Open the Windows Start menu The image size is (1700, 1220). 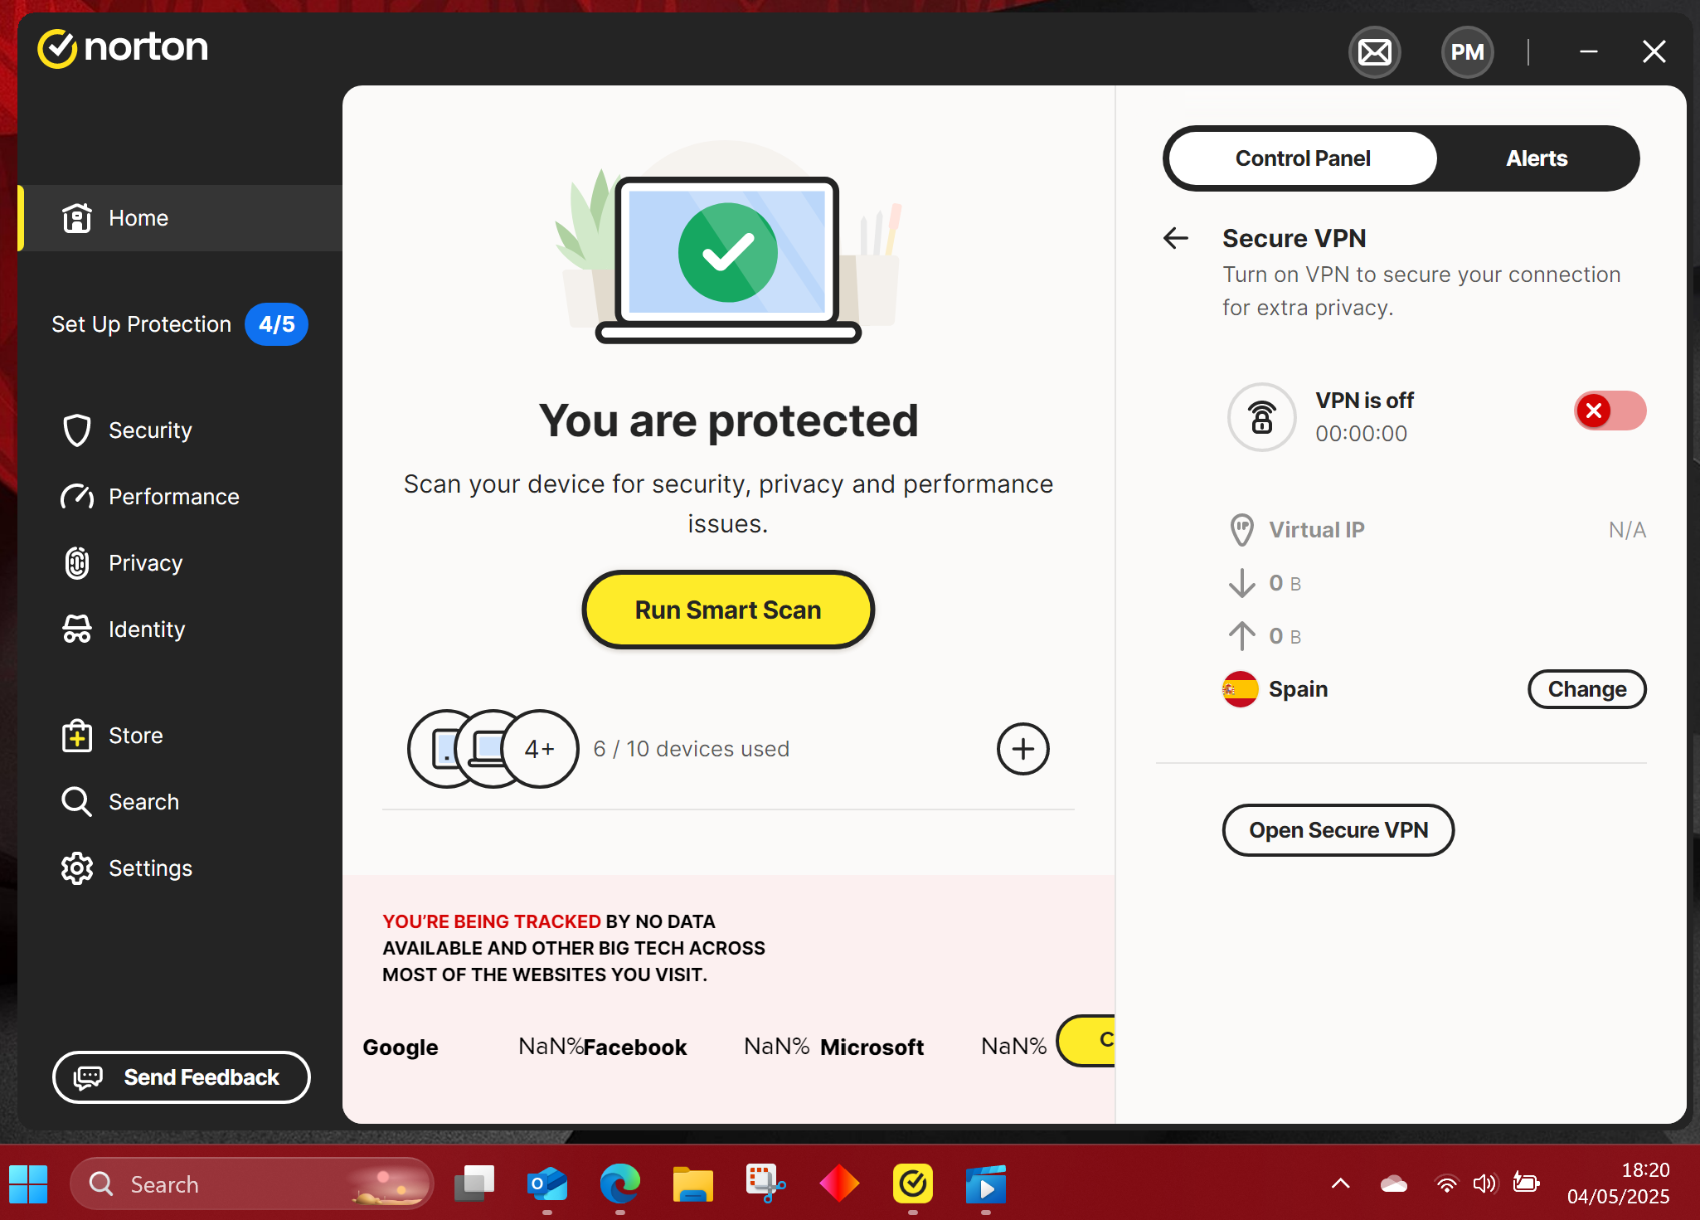pos(28,1184)
